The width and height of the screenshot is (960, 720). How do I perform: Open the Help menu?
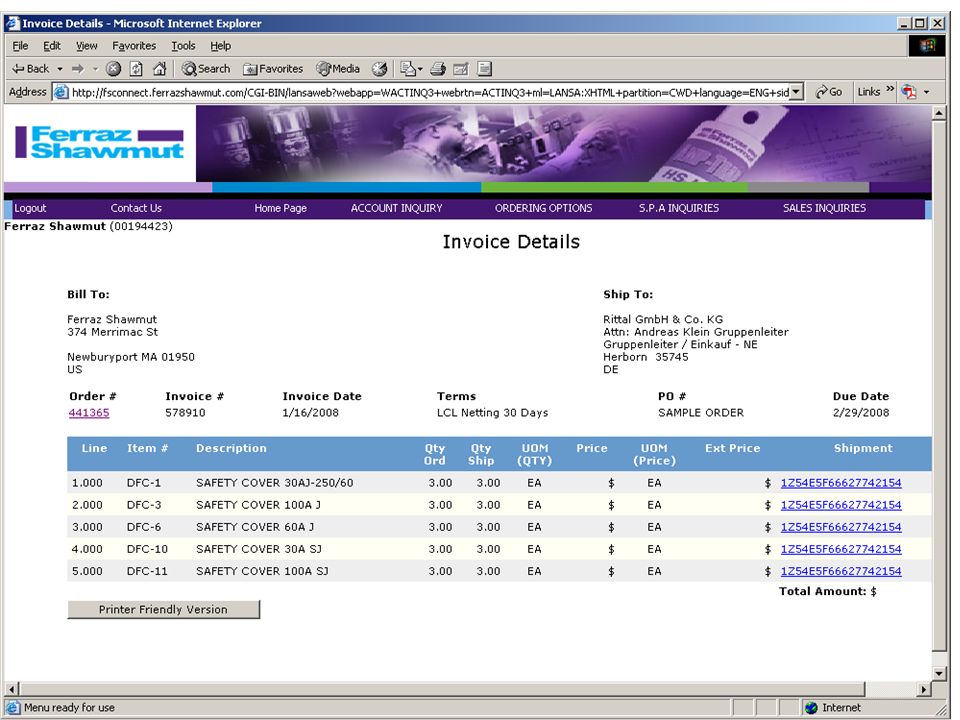pyautogui.click(x=220, y=46)
